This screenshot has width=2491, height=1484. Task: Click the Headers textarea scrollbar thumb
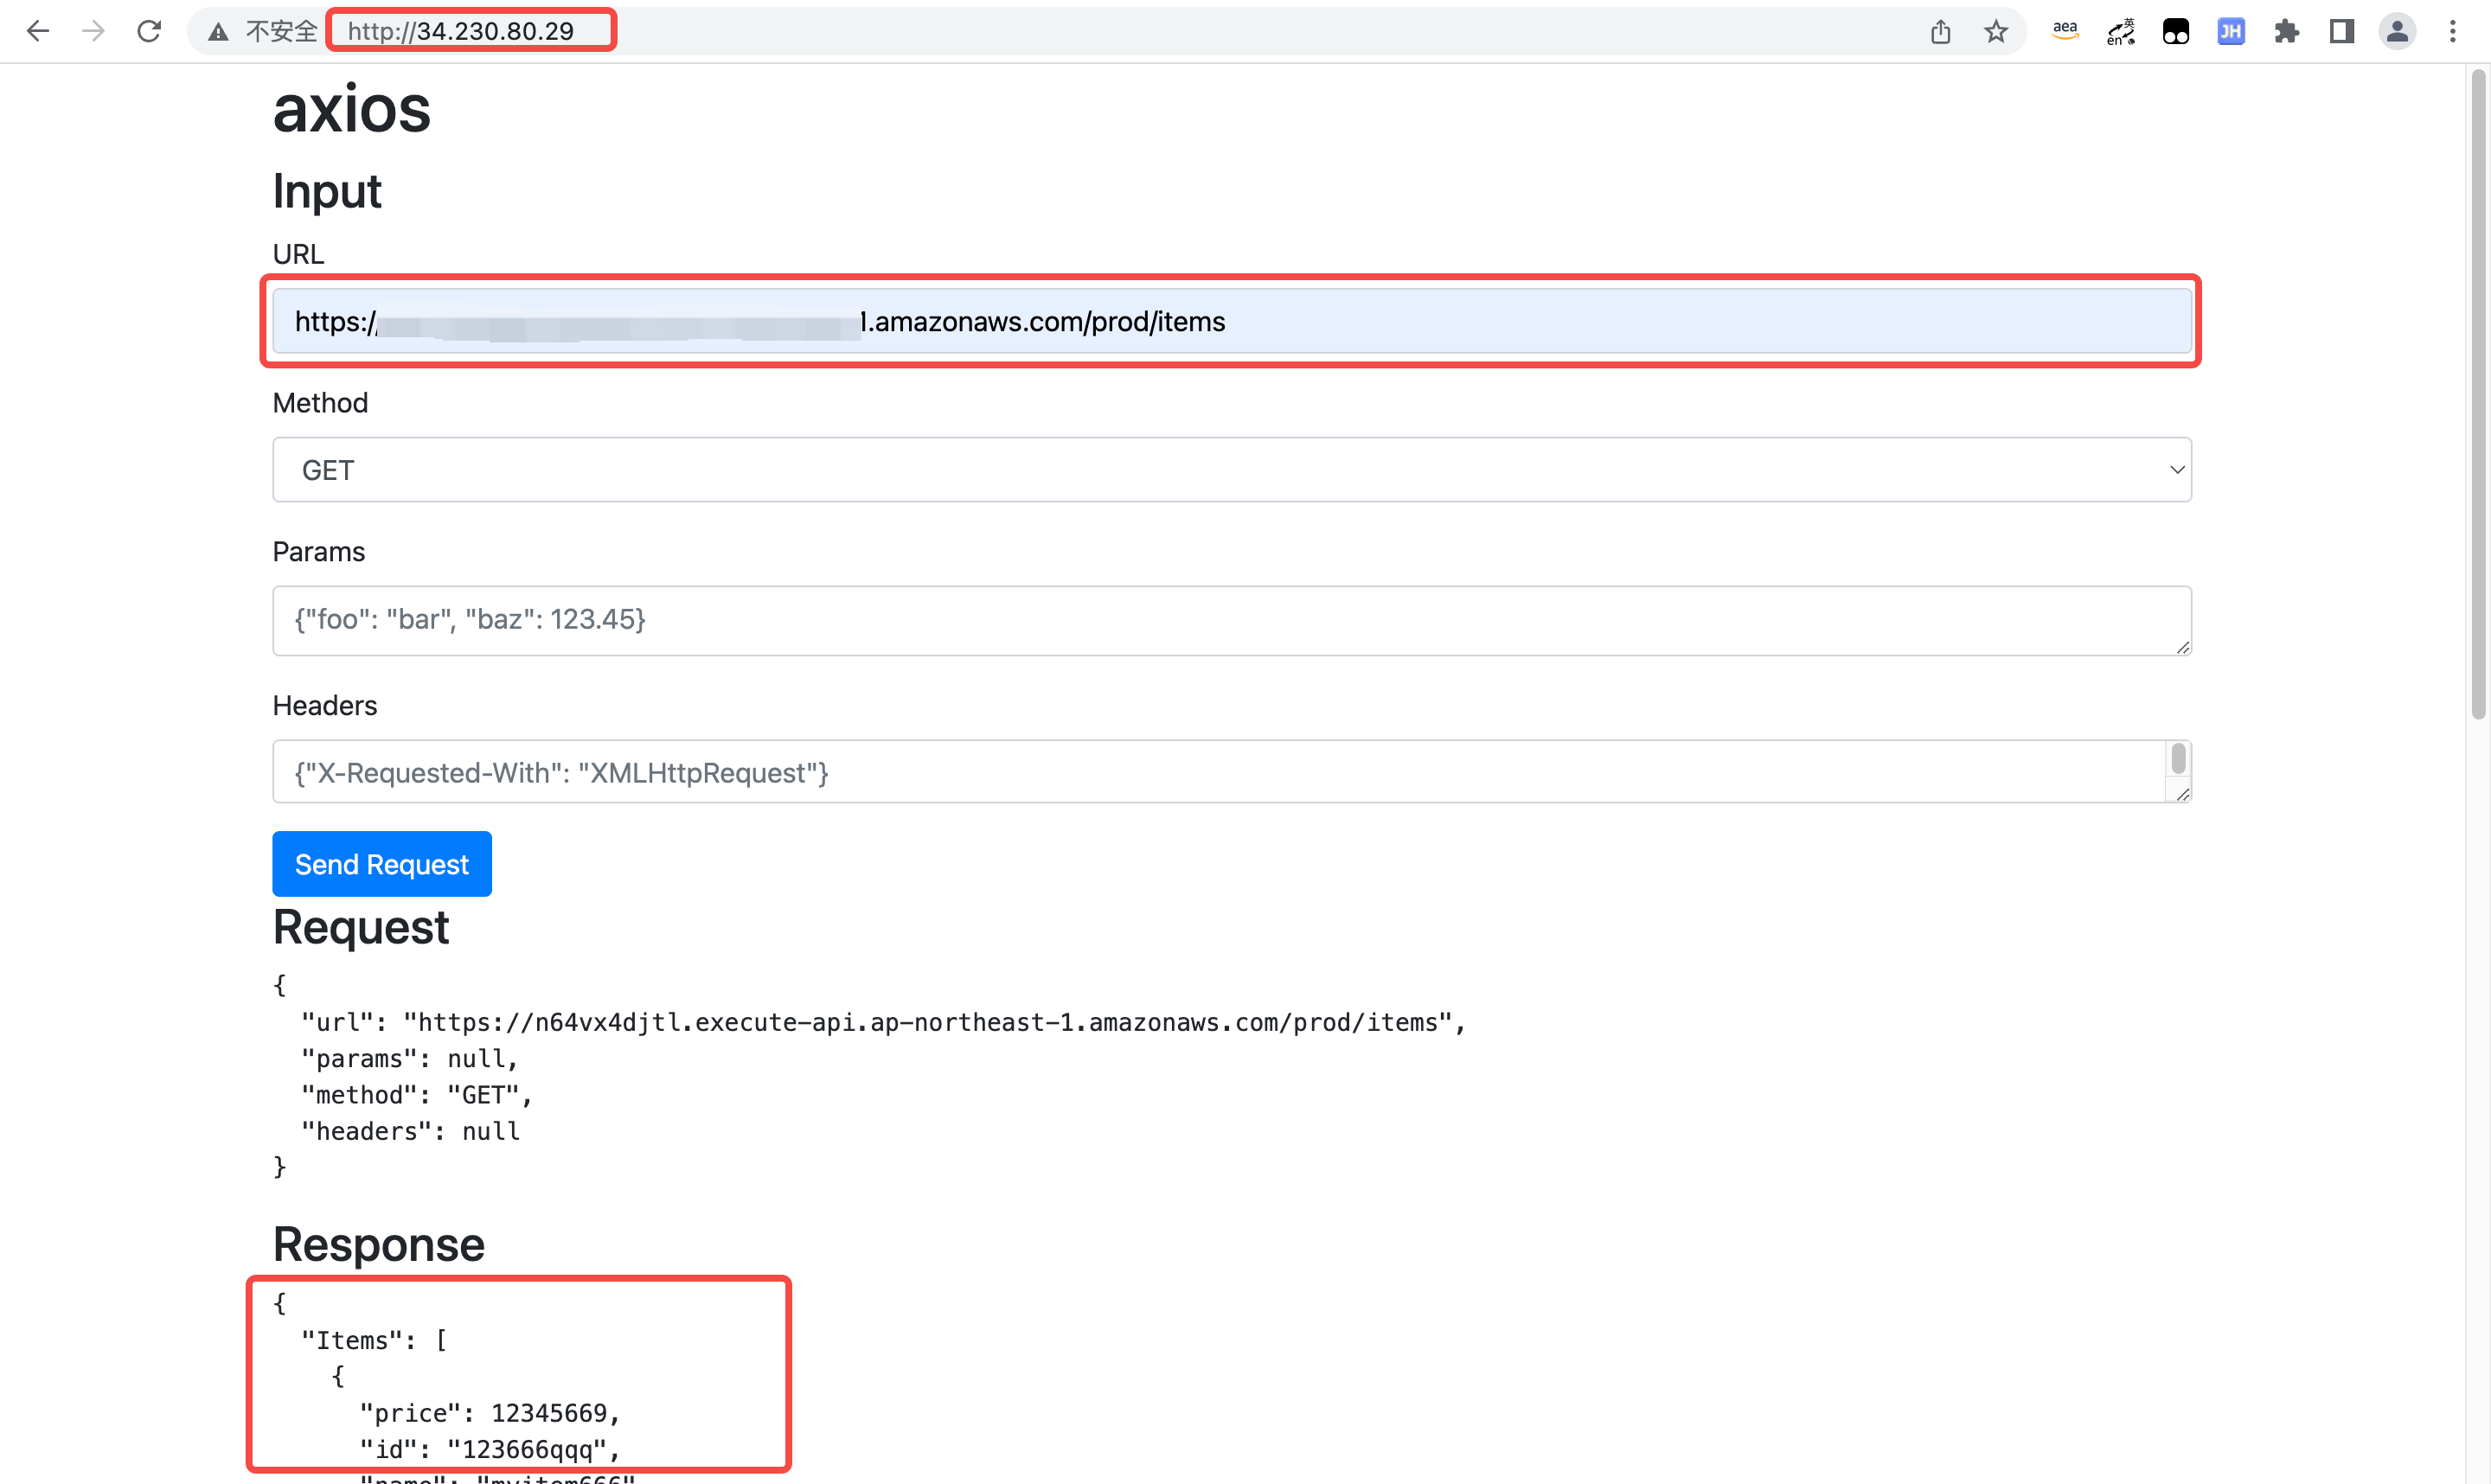[2179, 759]
